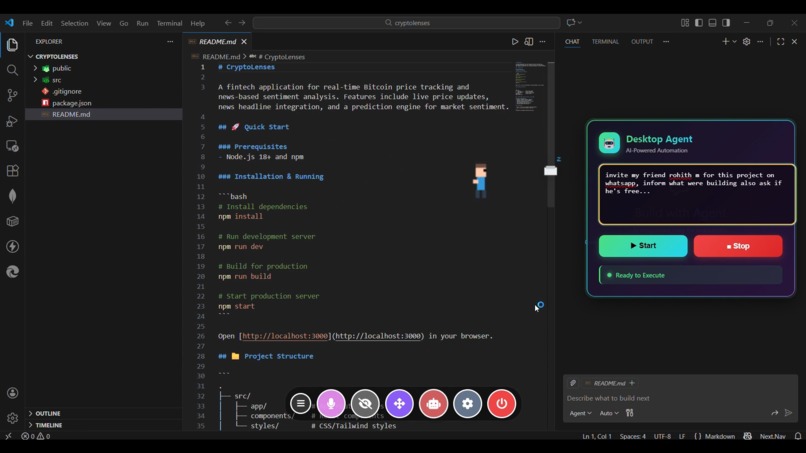Open the Explorer view in activity bar
This screenshot has width=806, height=453.
pos(12,45)
